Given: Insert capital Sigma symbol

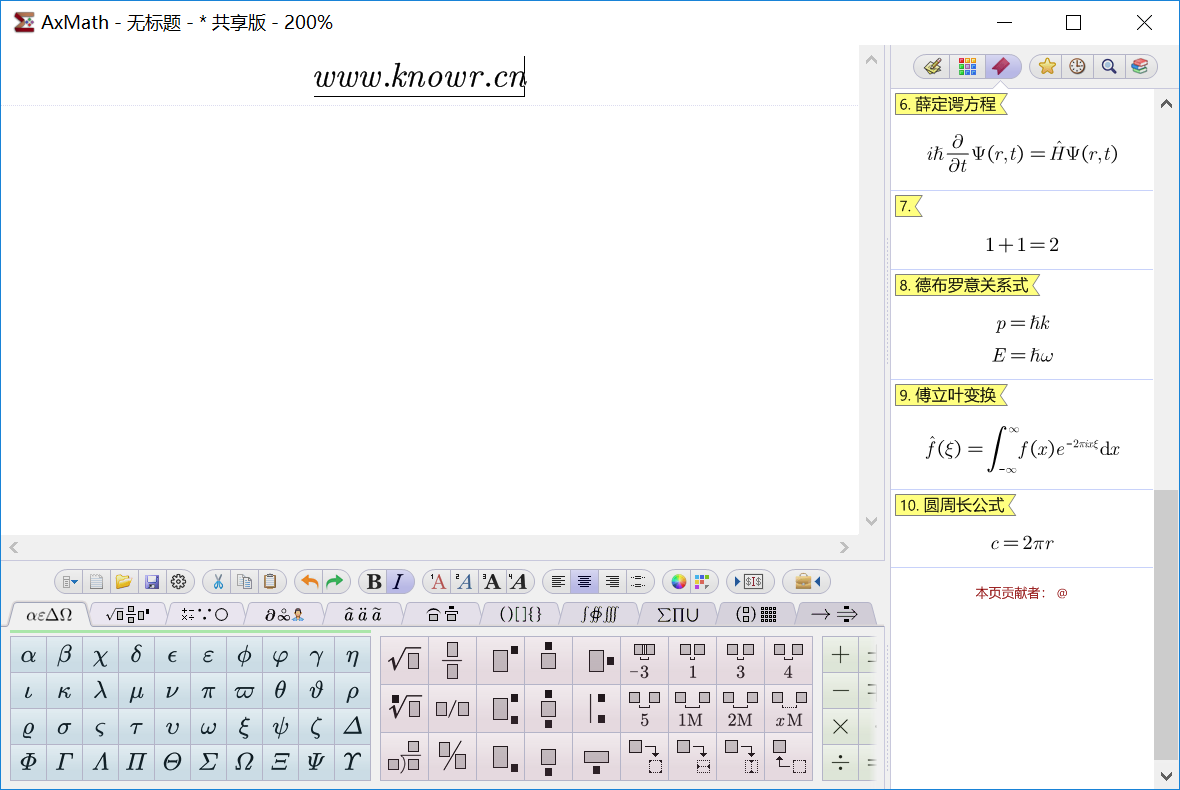Looking at the screenshot, I should 208,761.
